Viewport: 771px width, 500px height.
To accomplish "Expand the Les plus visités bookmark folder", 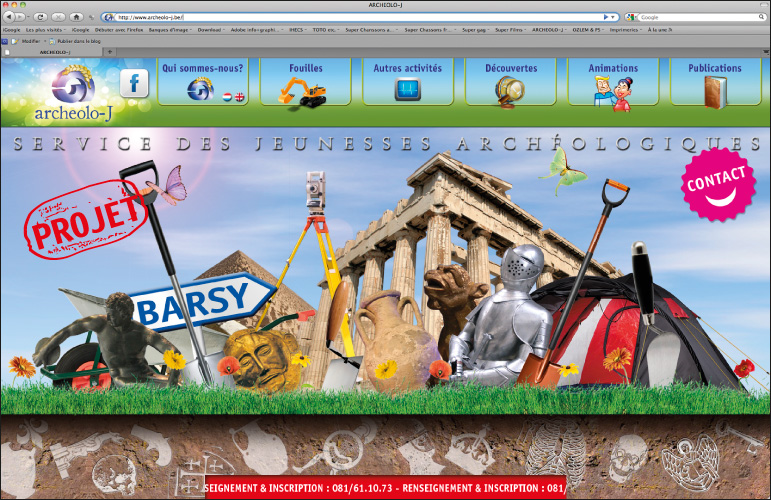I will [x=45, y=30].
